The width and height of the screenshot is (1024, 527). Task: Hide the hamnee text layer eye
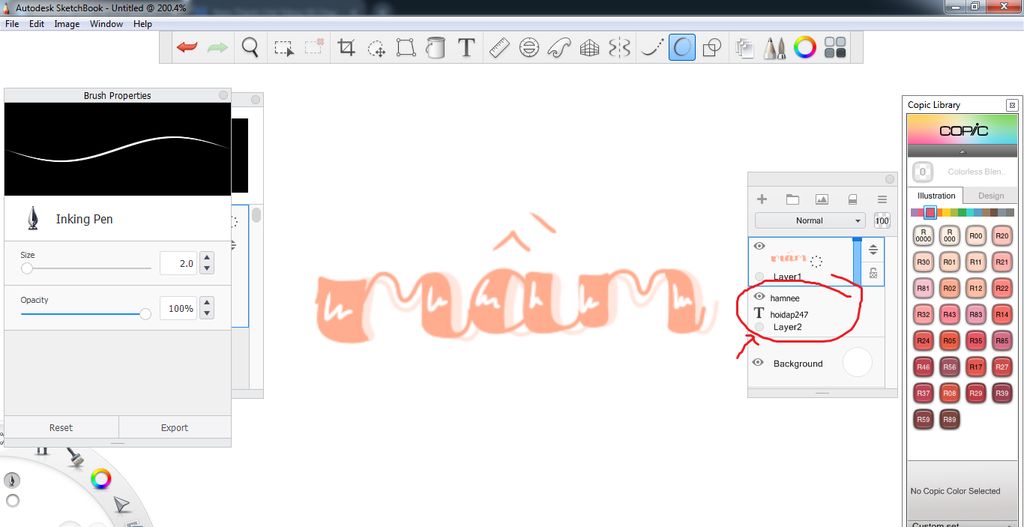759,296
